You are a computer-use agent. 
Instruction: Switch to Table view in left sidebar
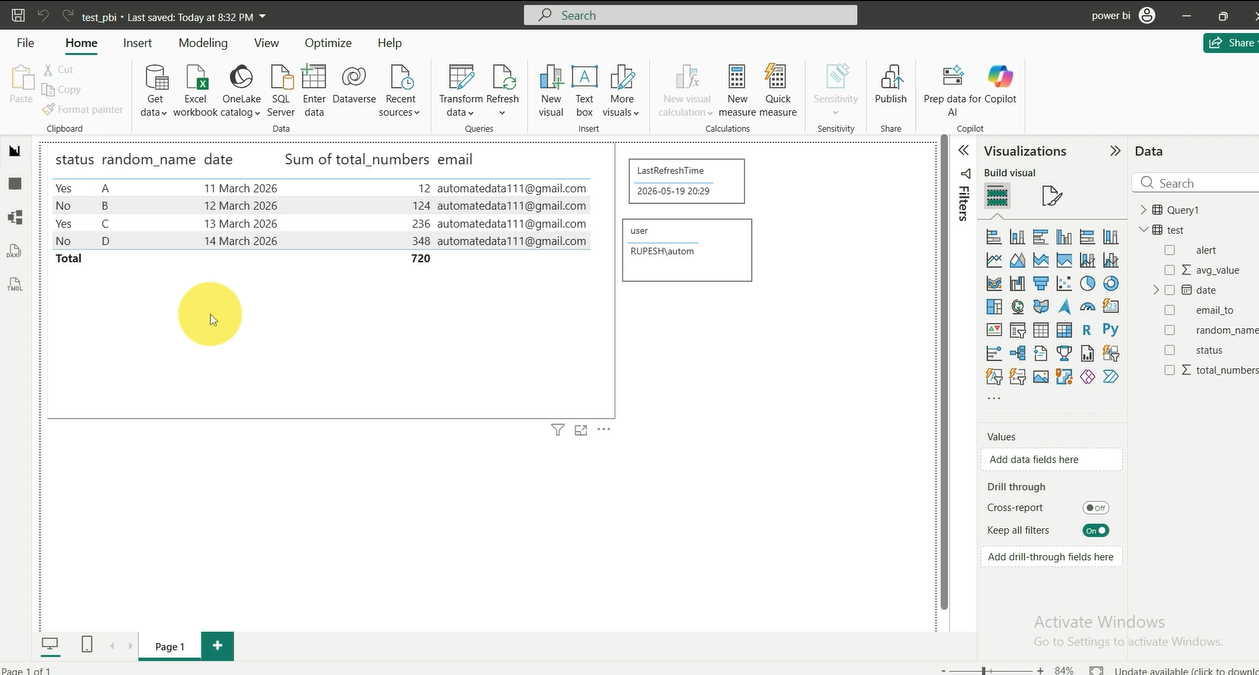[x=15, y=184]
